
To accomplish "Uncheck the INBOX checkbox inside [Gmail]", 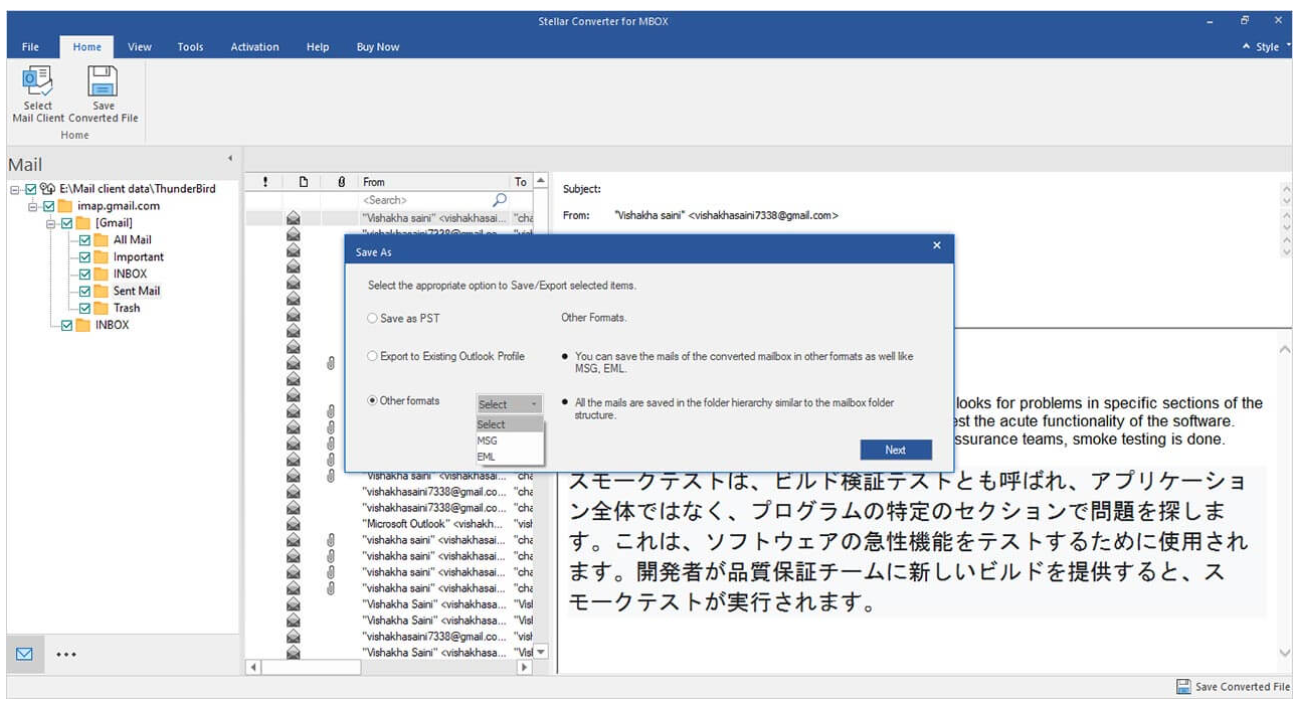I will click(x=85, y=274).
